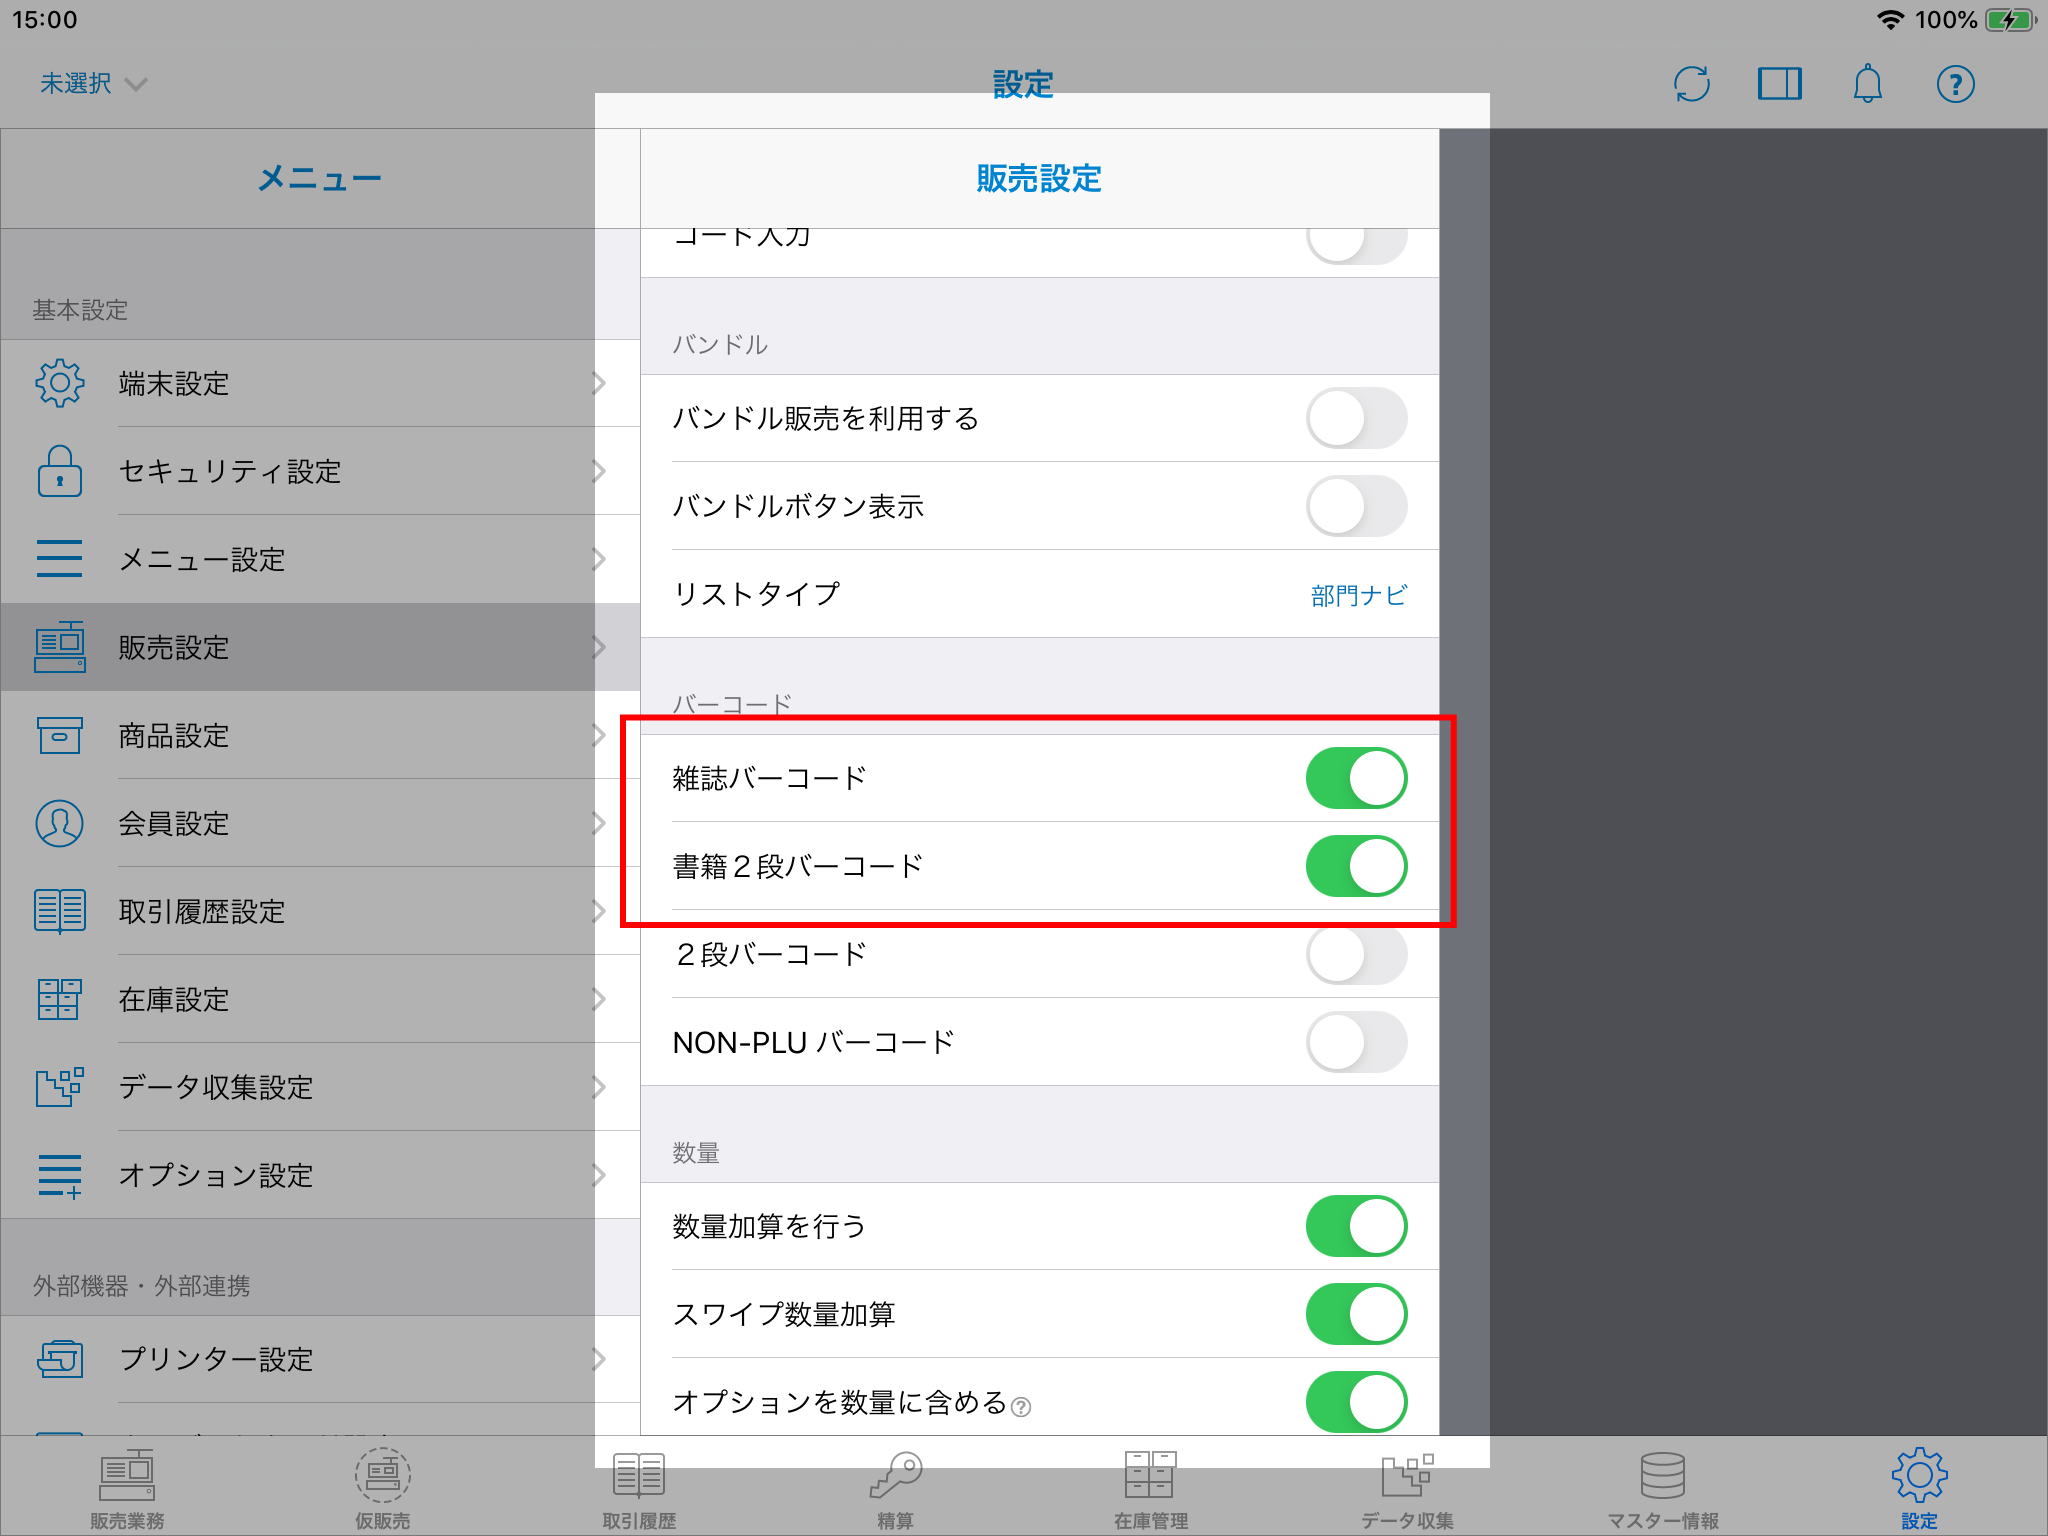Disable the 雑誌バーコード switch
Image resolution: width=2048 pixels, height=1536 pixels.
1356,778
